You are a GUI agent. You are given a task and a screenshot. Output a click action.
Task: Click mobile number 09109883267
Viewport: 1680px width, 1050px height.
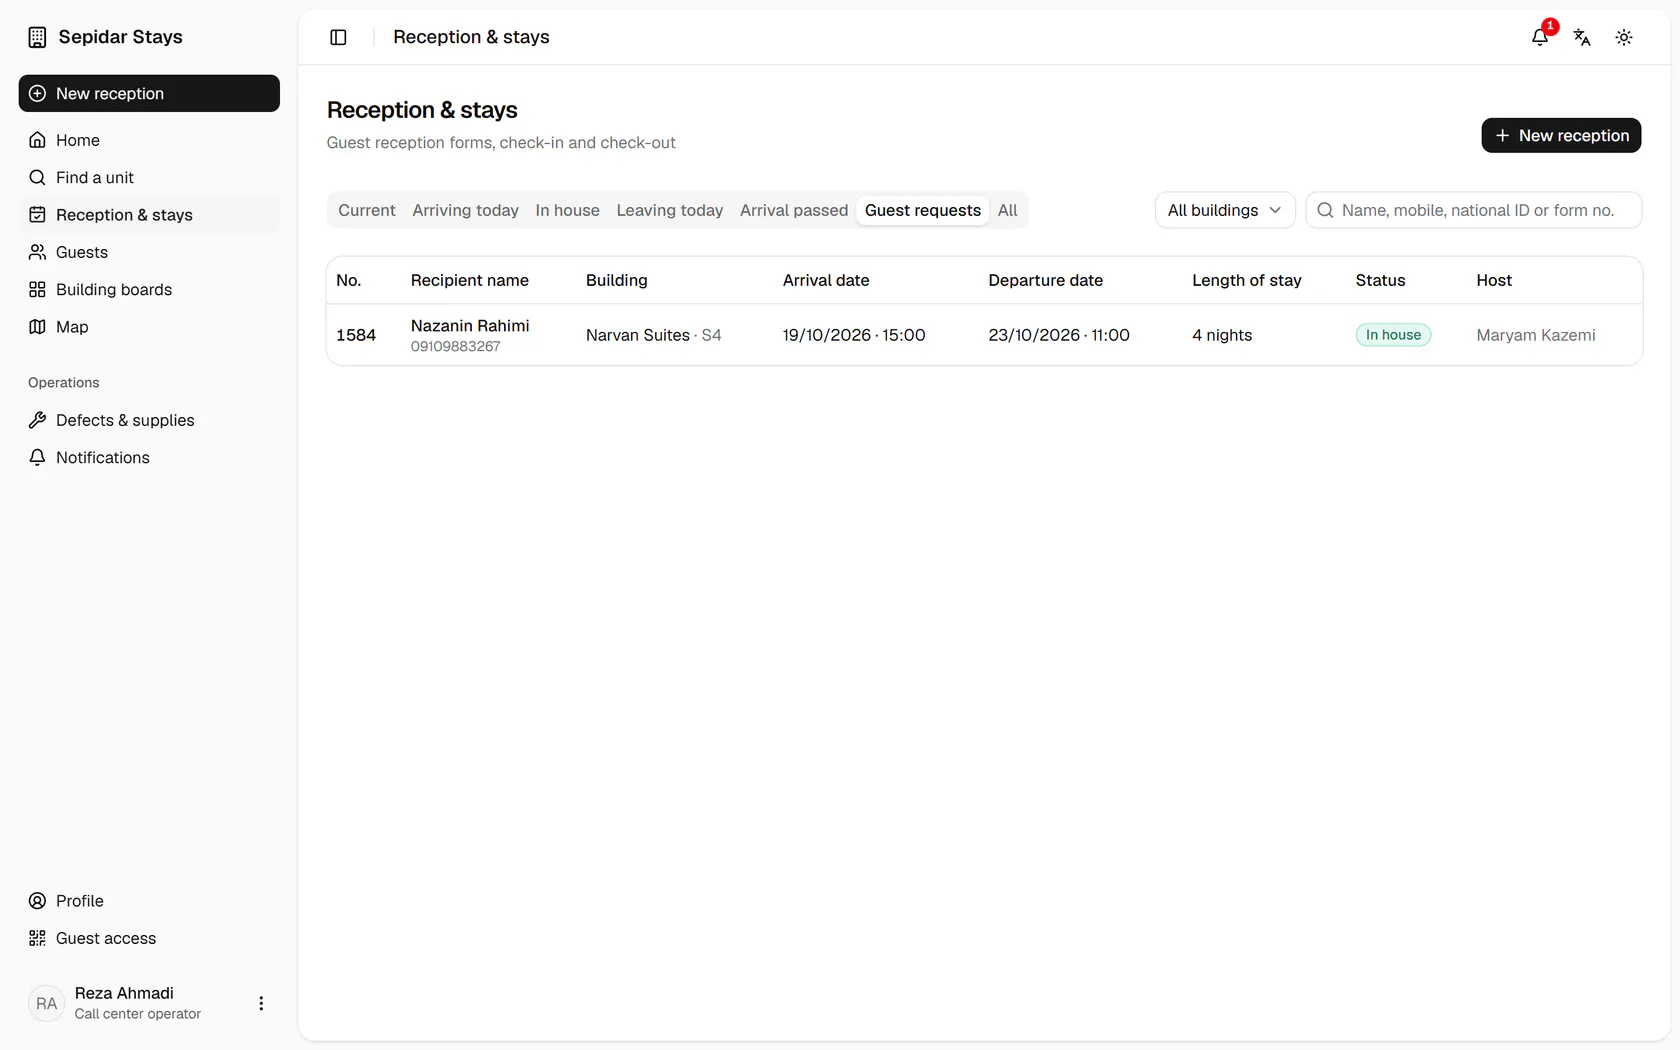click(x=455, y=347)
